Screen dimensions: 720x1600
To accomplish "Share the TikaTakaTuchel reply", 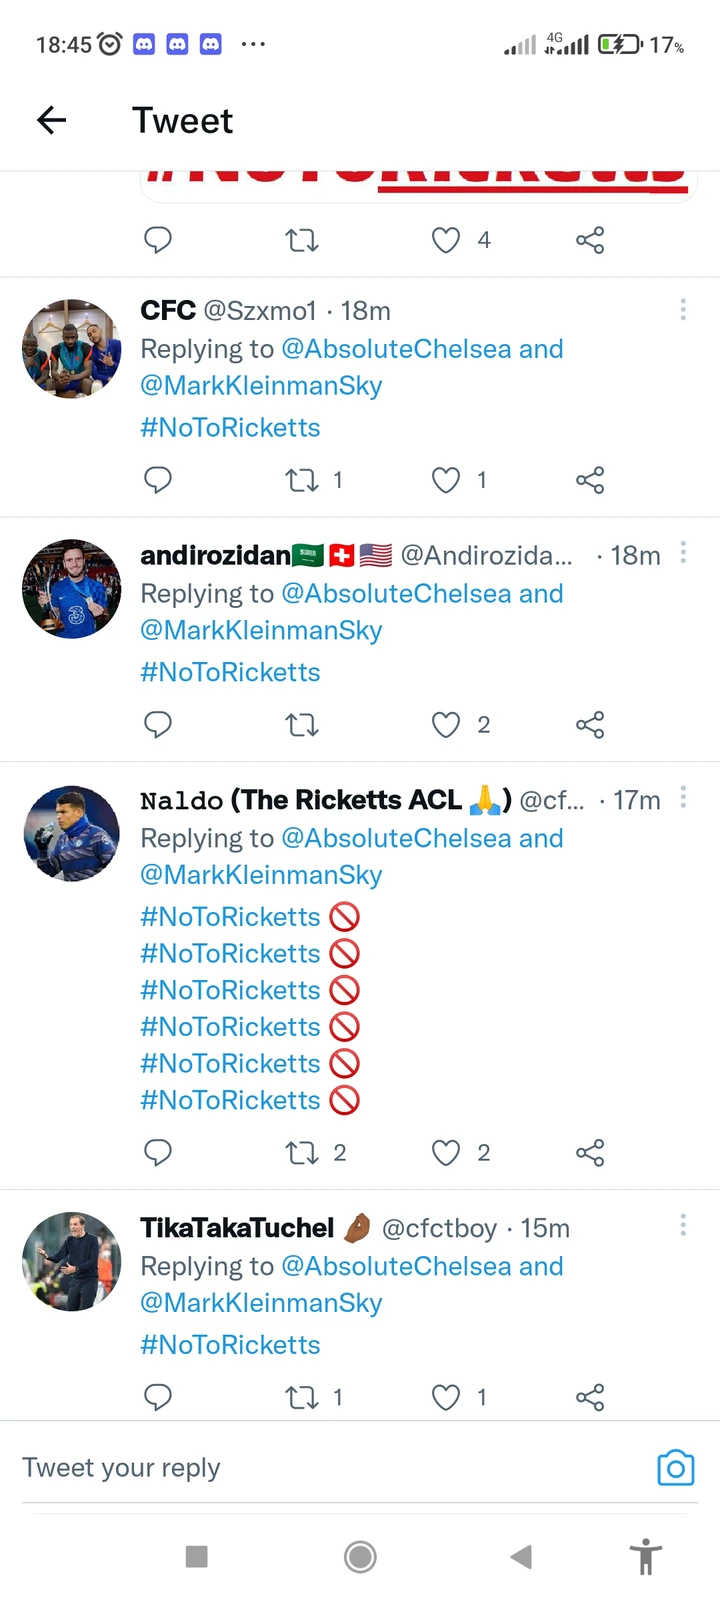I will tap(590, 1397).
